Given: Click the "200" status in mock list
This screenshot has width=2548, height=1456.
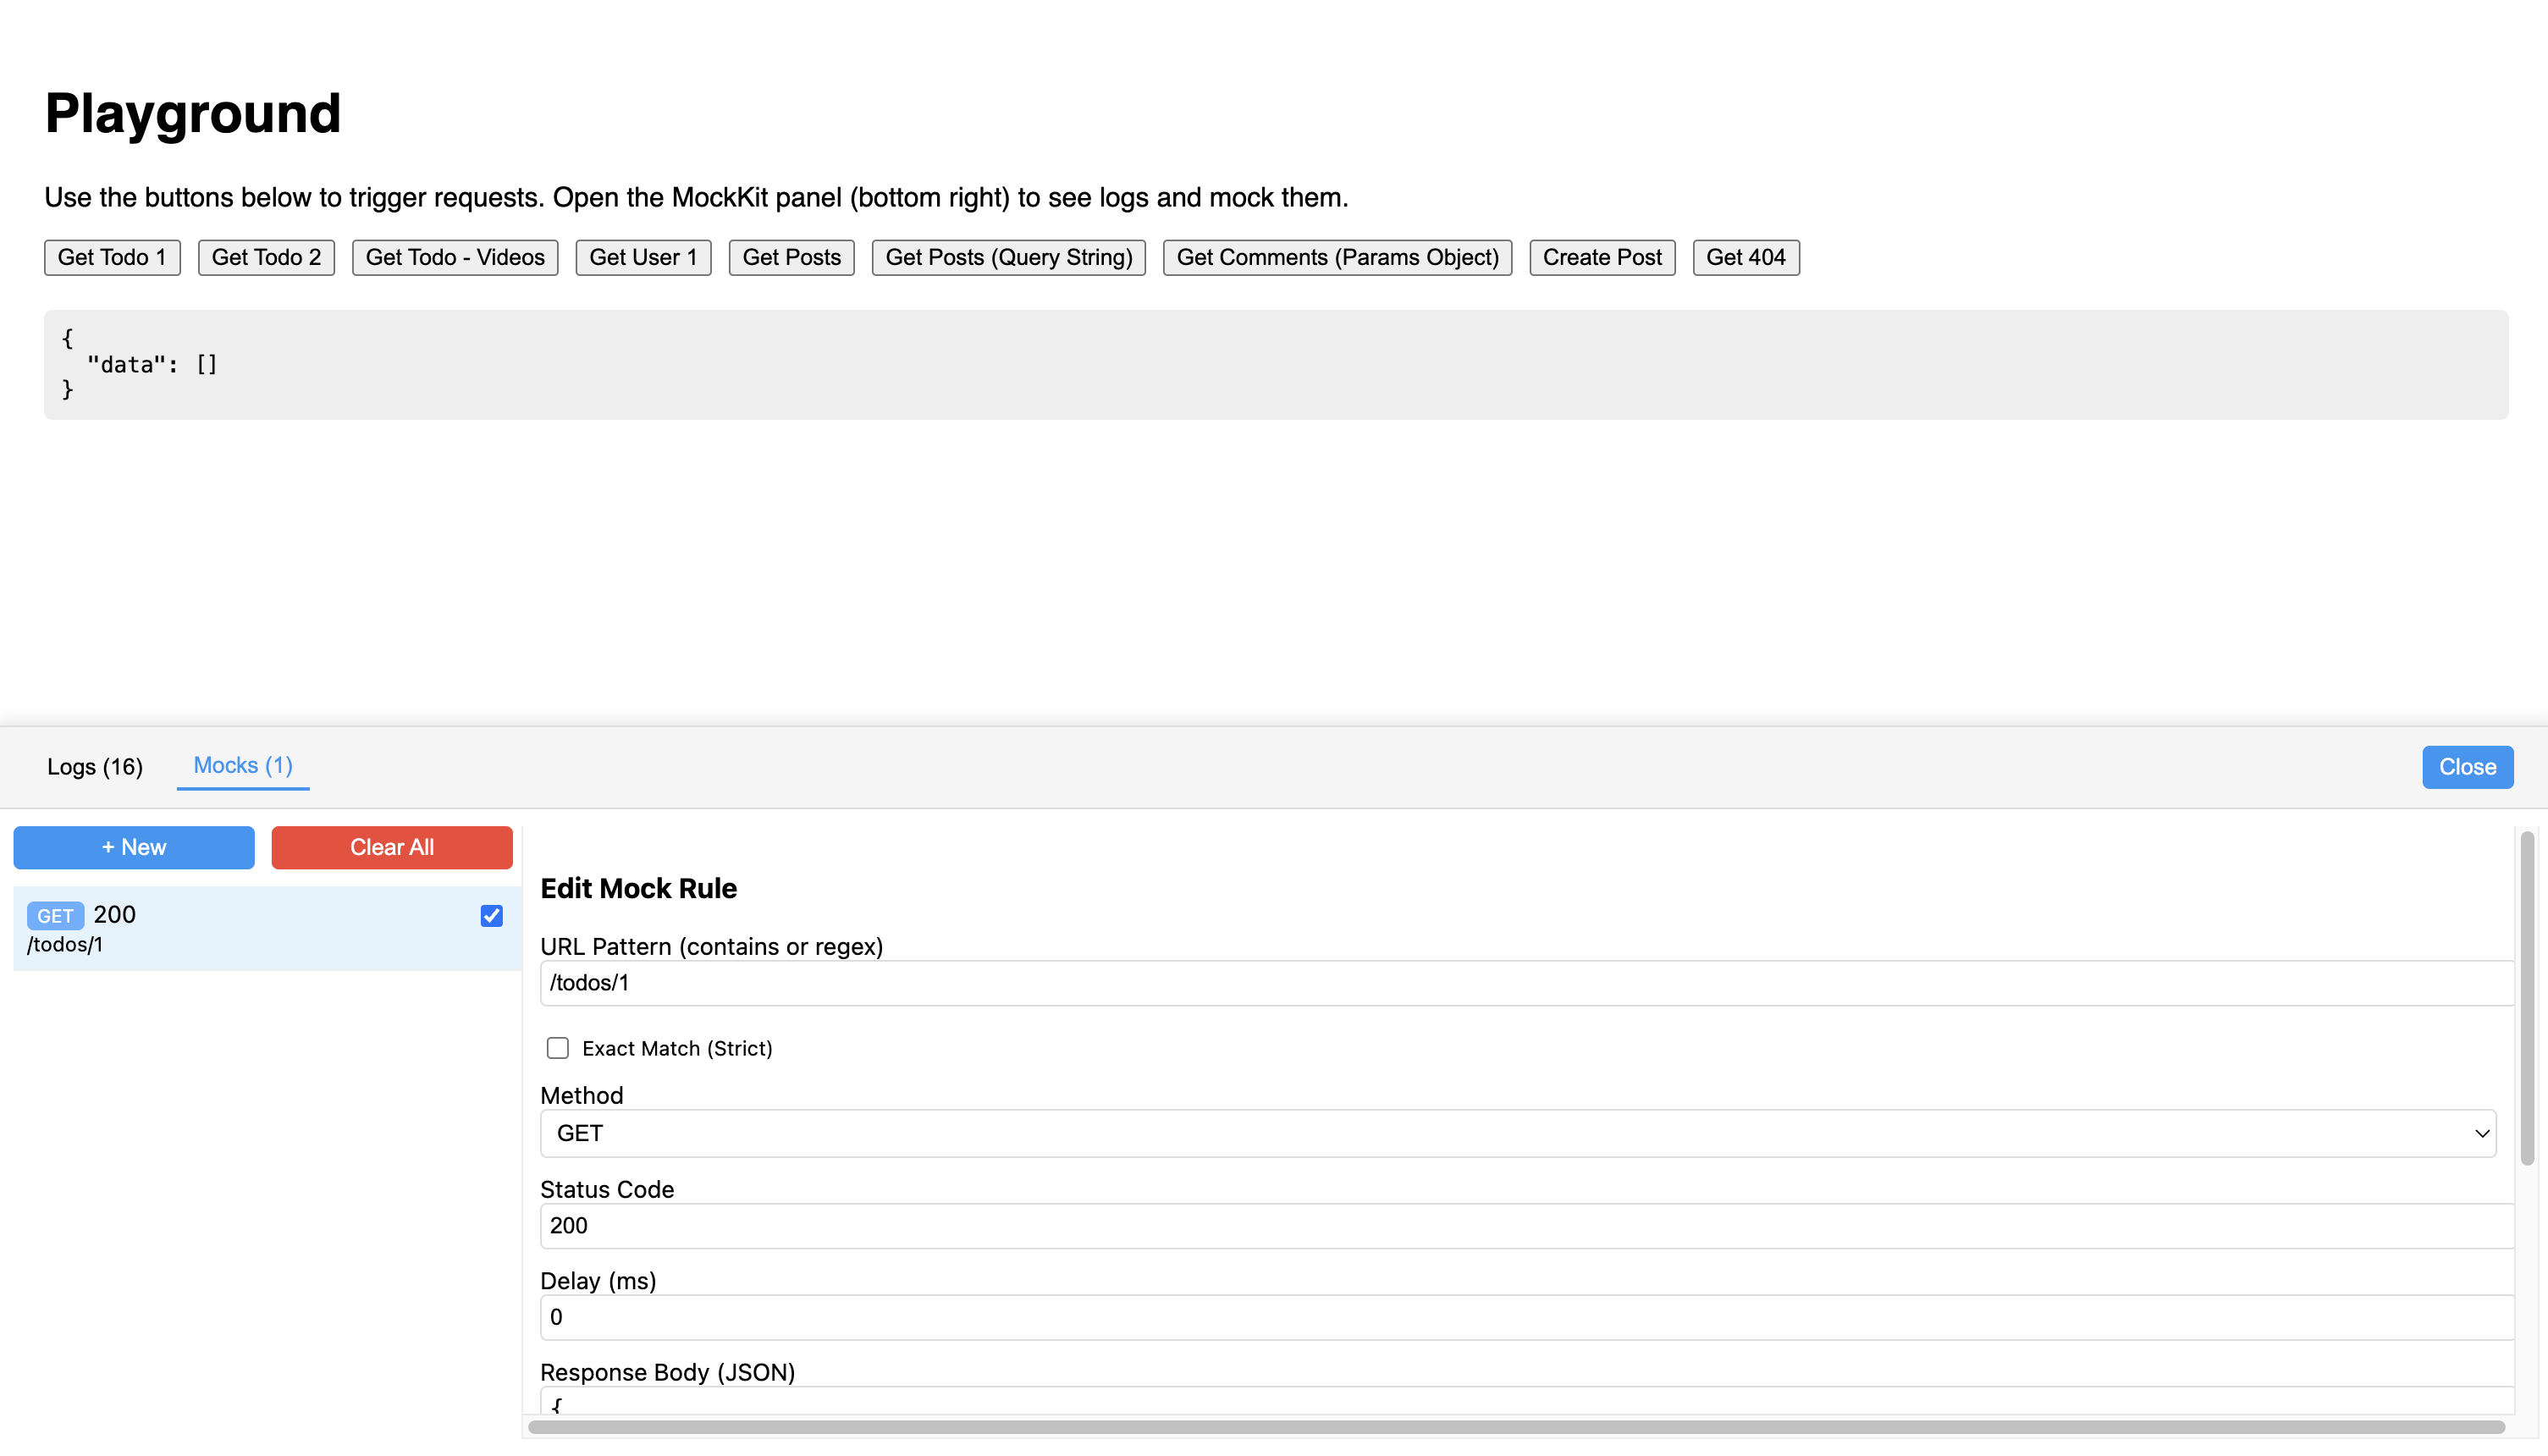Looking at the screenshot, I should pyautogui.click(x=115, y=914).
